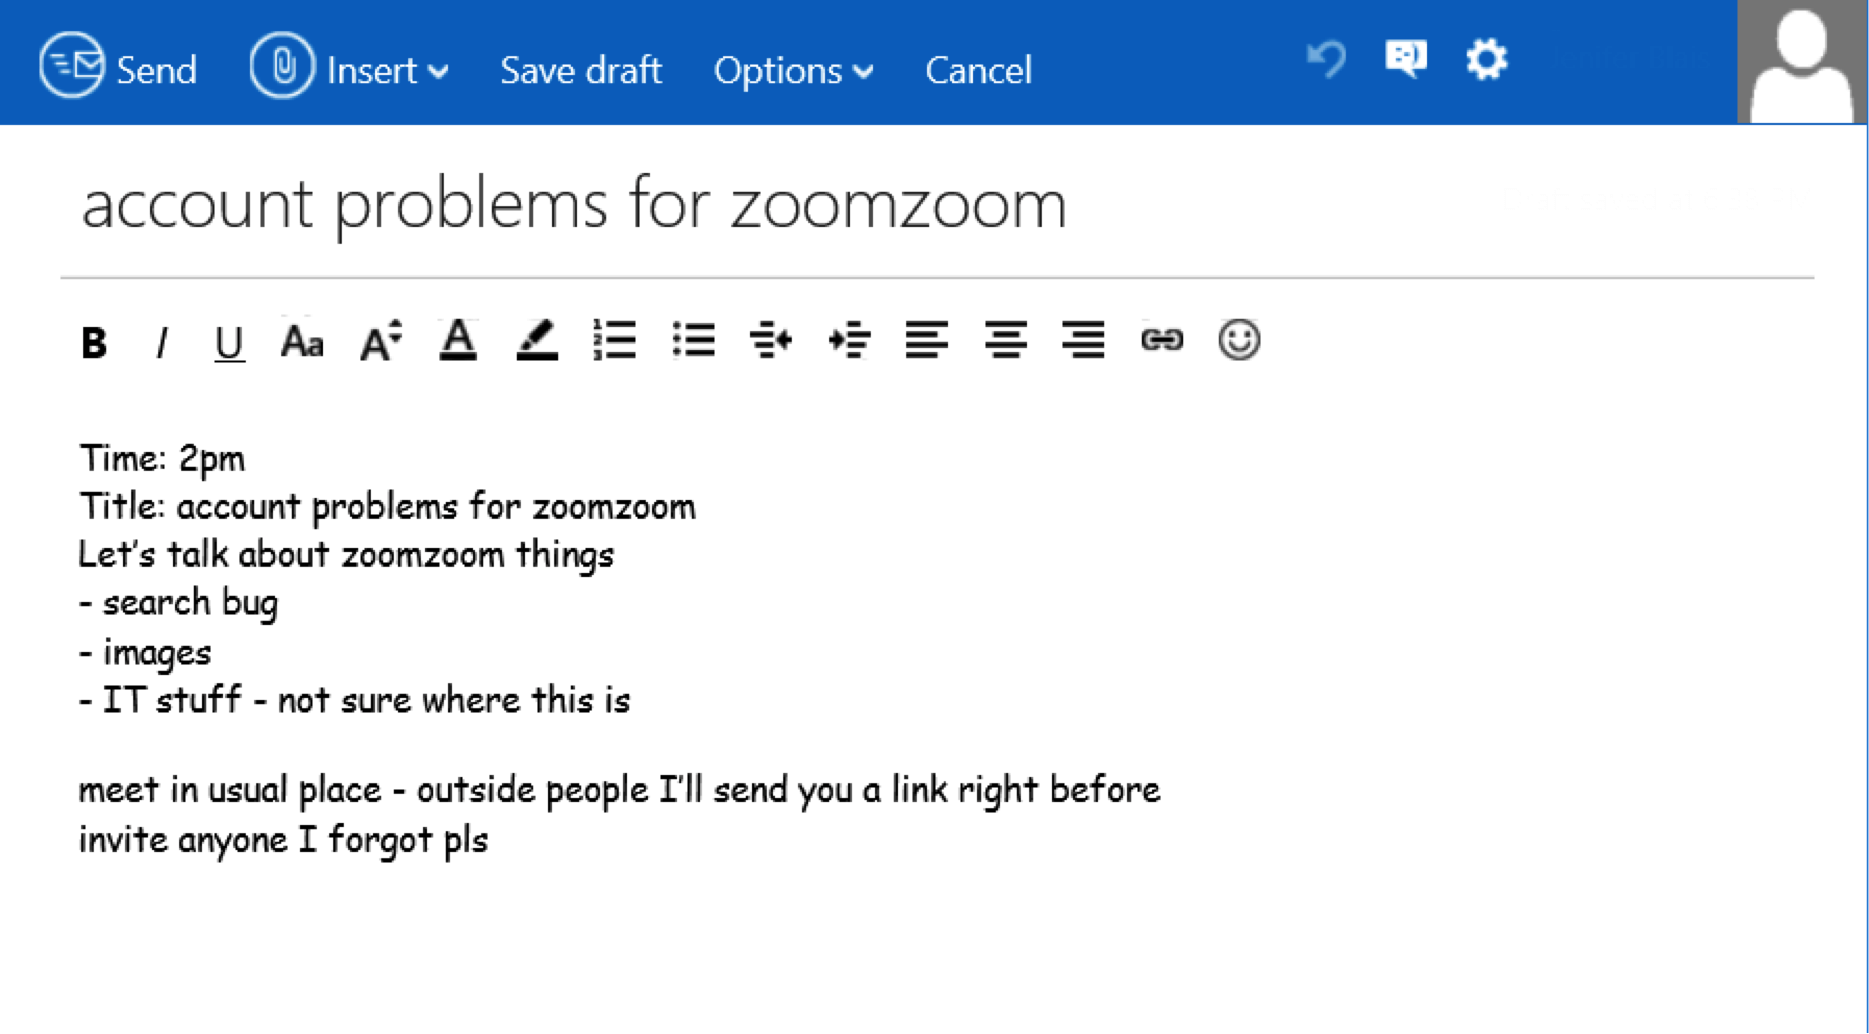Viewport: 1869px width, 1034px height.
Task: Align text to the center
Action: [x=1005, y=341]
